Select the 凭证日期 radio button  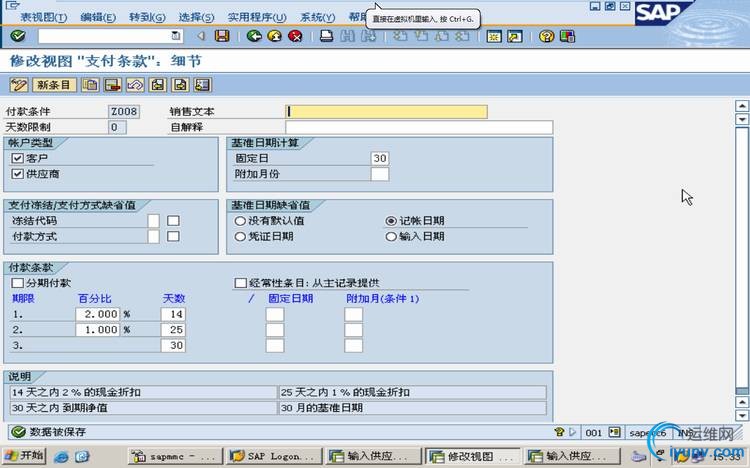[x=240, y=236]
